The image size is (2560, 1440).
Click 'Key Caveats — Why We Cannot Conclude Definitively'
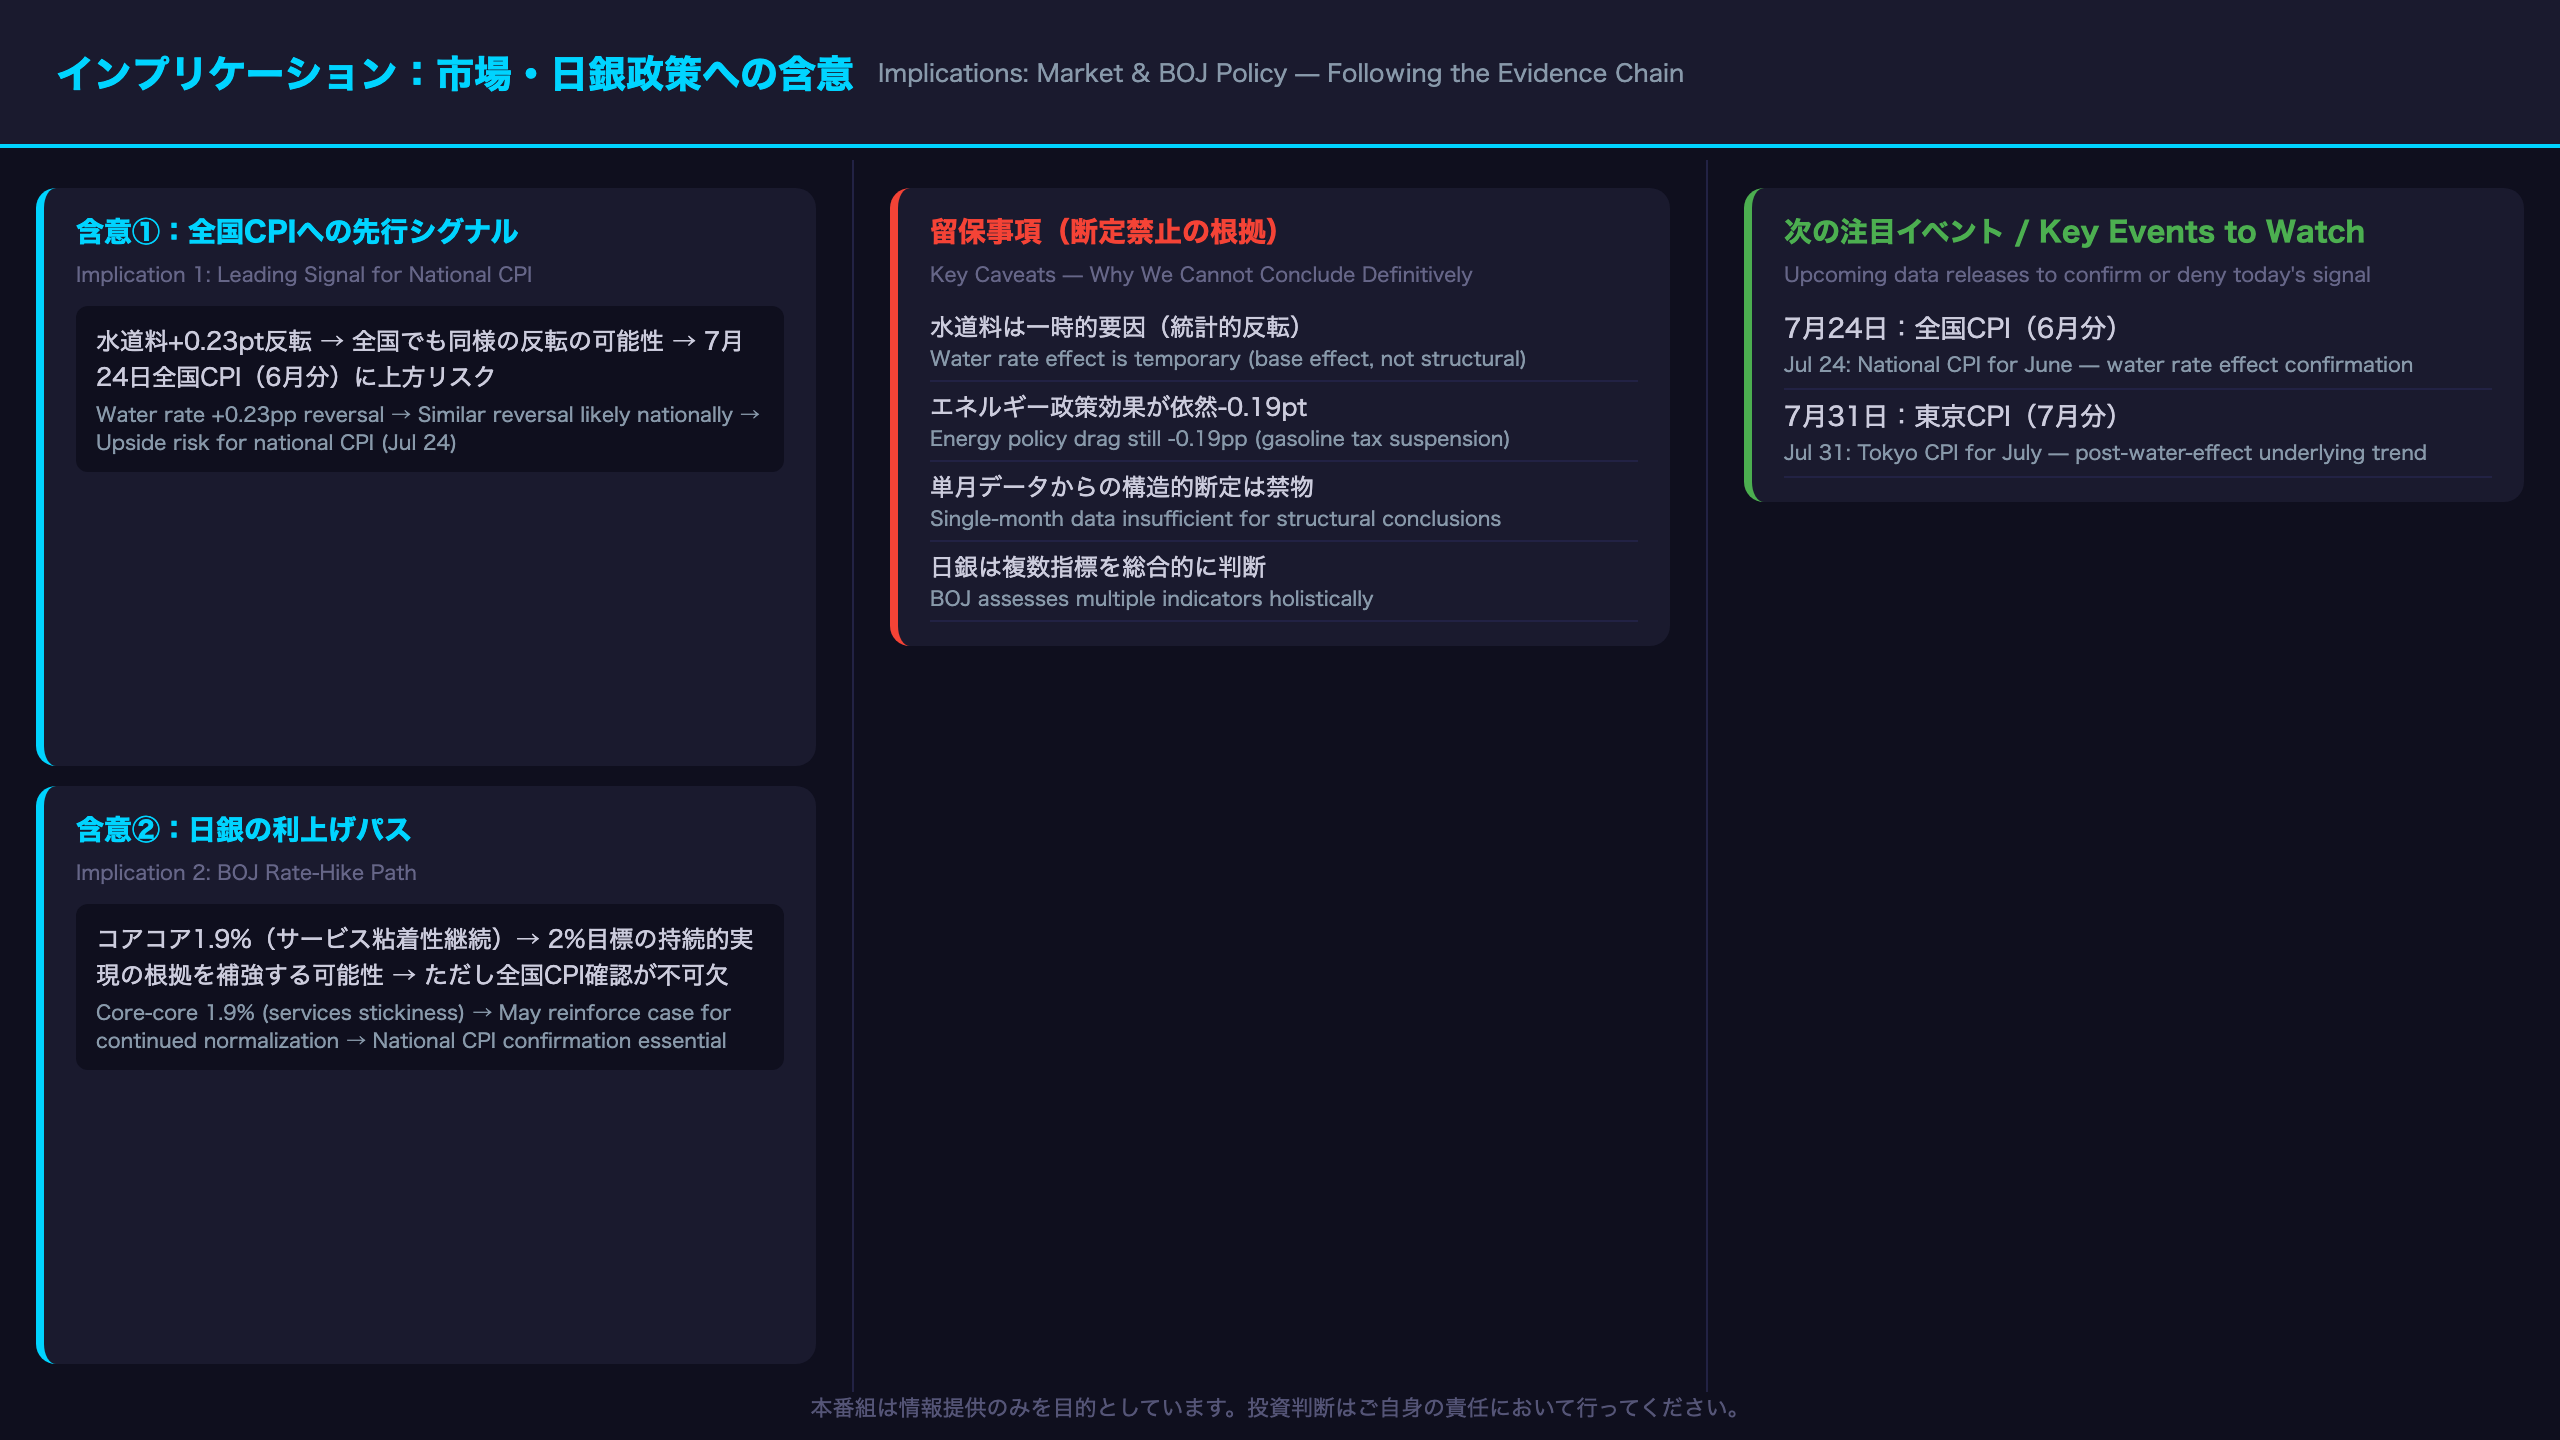pyautogui.click(x=1201, y=274)
